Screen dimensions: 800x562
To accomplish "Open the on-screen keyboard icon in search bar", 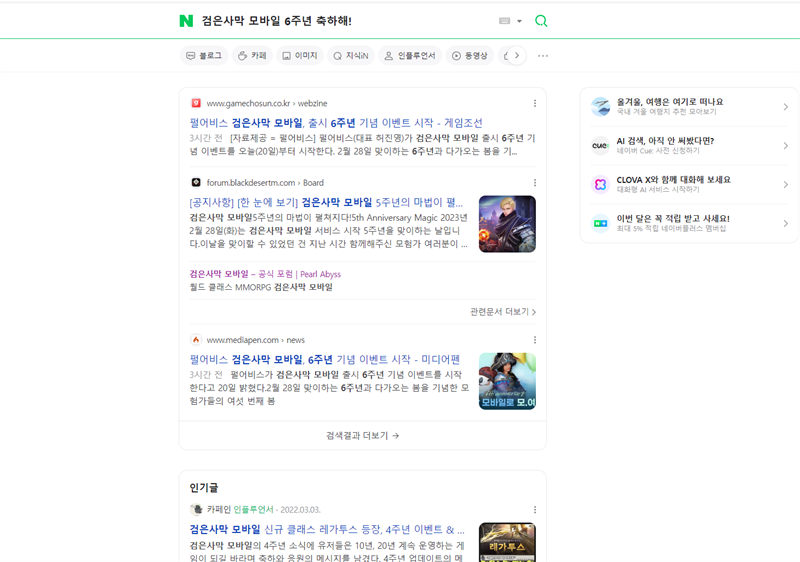I will tap(505, 21).
